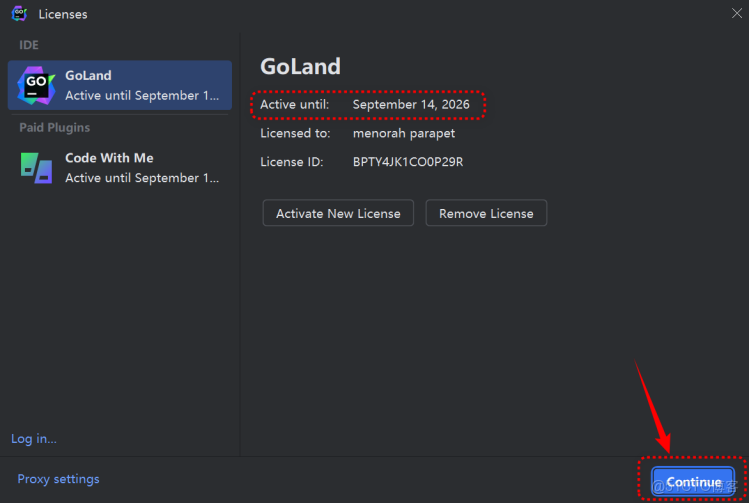Screen dimensions: 750x504
Task: Open the Proxy settings link
Action: pos(58,479)
